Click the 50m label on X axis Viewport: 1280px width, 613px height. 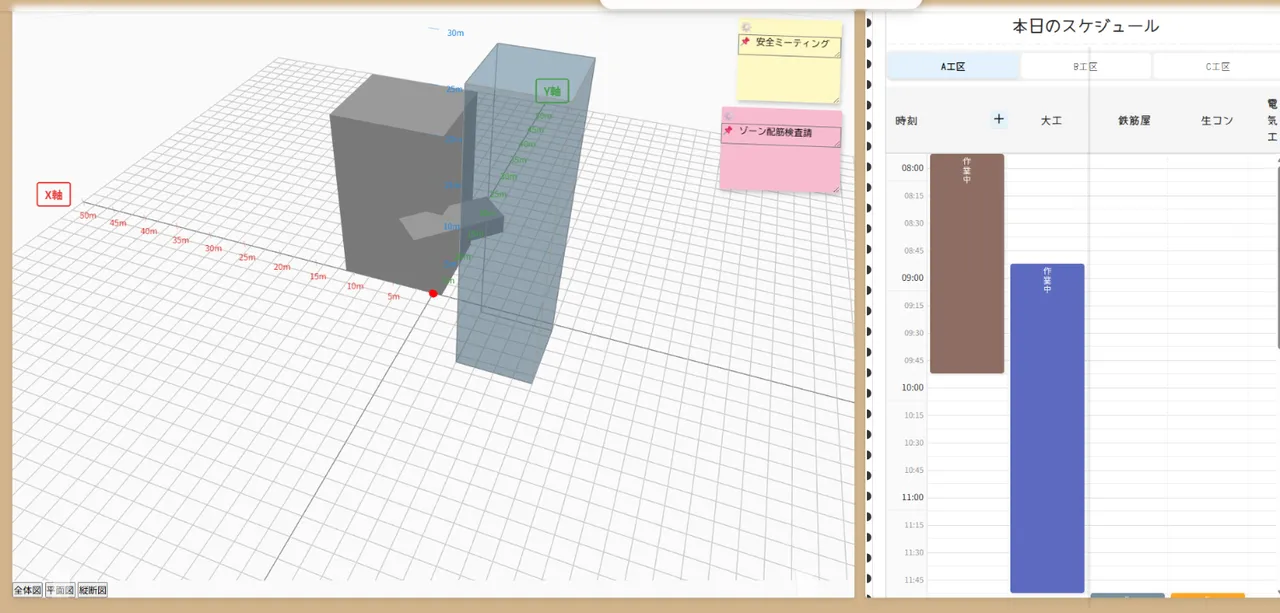(87, 215)
